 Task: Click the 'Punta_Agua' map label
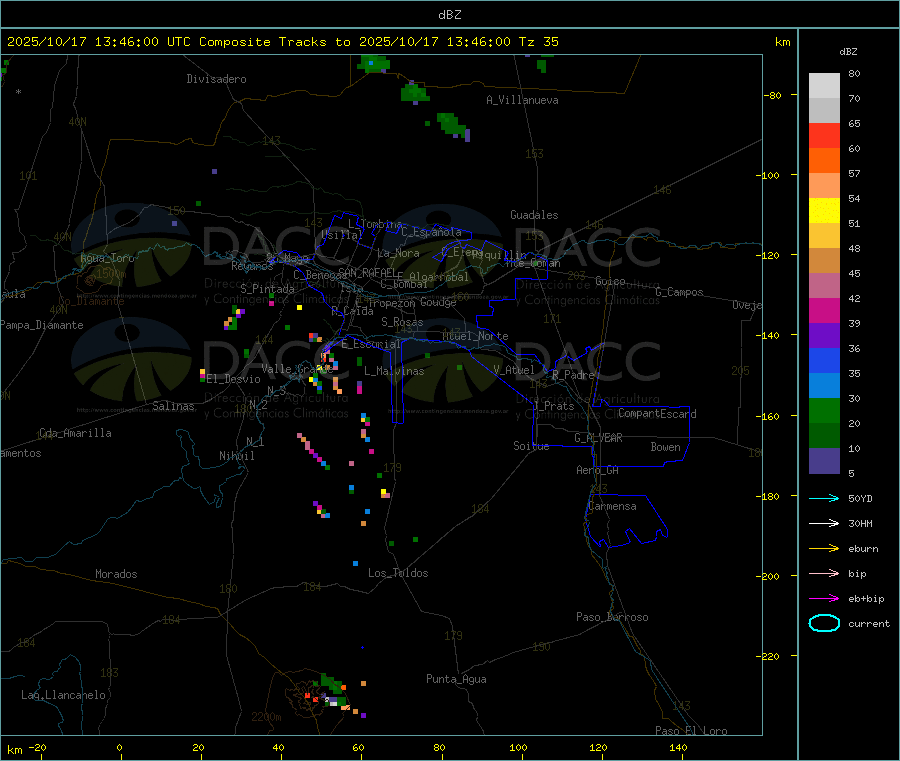[x=456, y=679]
